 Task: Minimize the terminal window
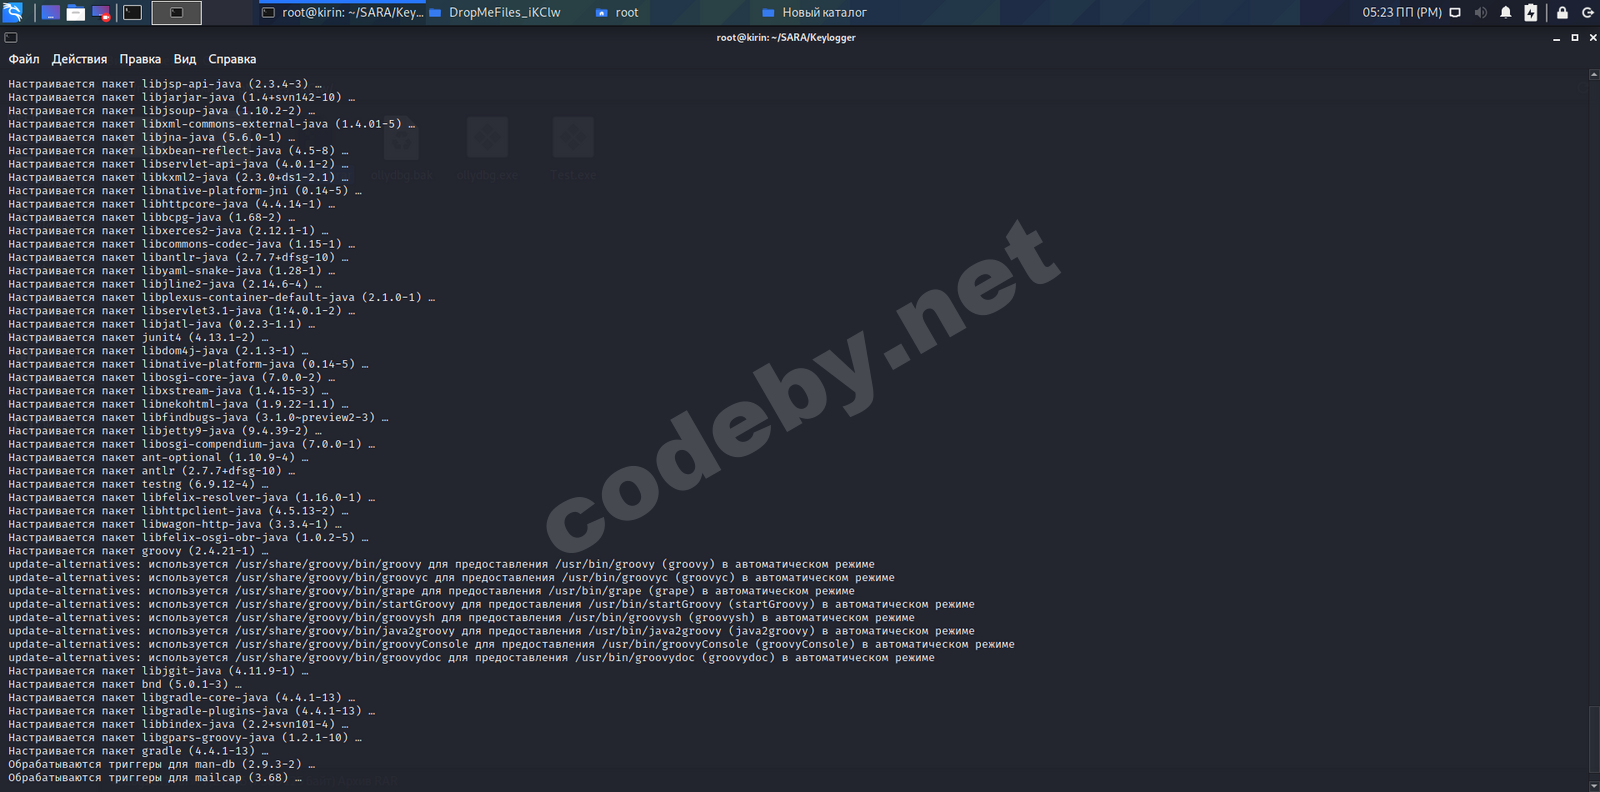(1556, 38)
